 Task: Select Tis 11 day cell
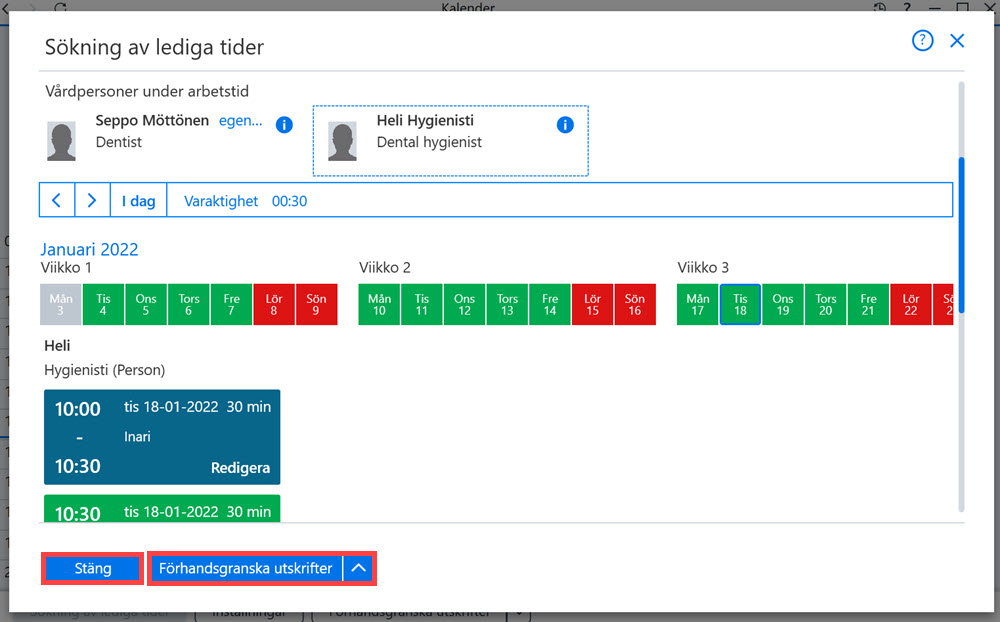(x=422, y=304)
